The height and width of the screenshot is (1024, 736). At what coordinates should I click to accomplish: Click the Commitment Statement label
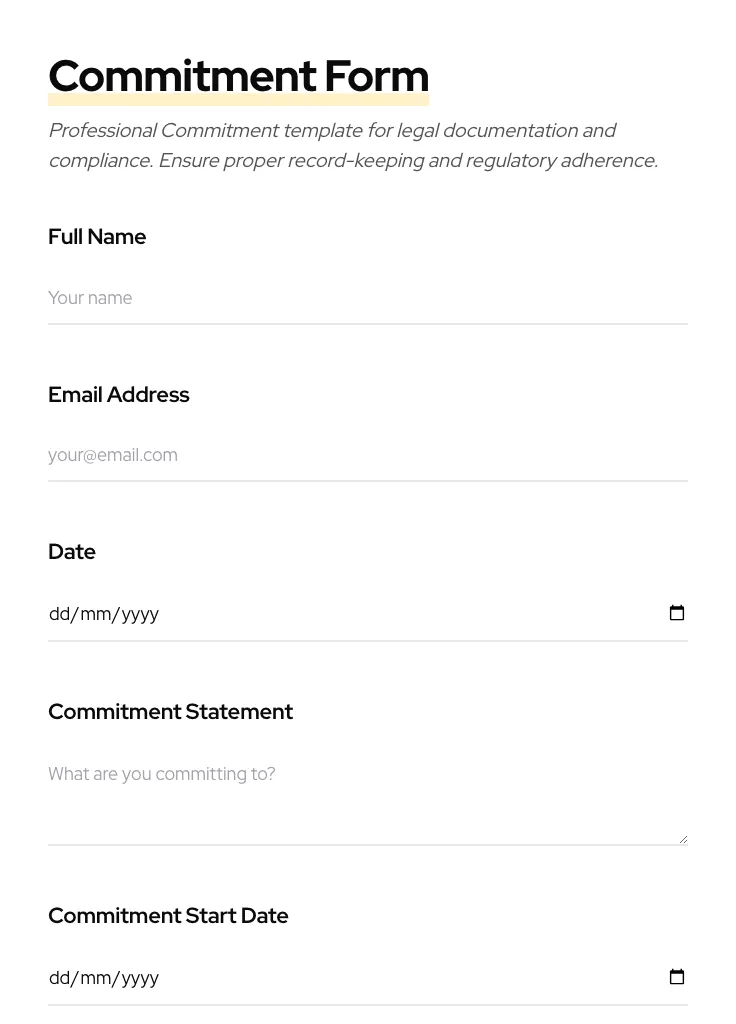pyautogui.click(x=170, y=712)
